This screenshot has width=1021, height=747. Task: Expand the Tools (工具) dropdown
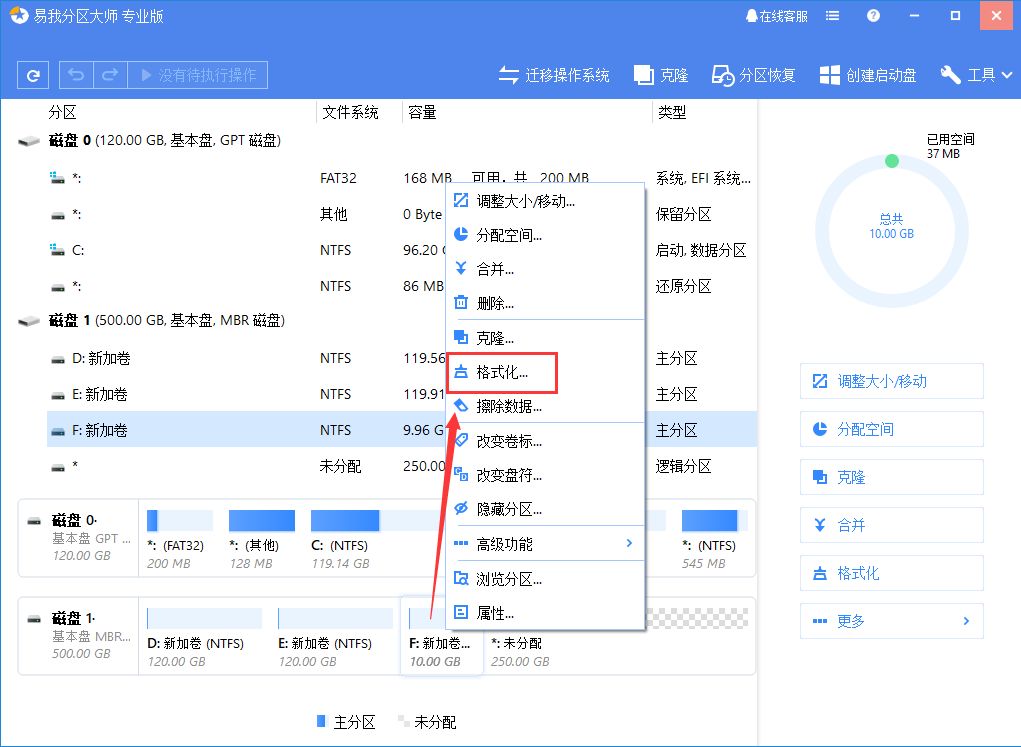point(977,75)
